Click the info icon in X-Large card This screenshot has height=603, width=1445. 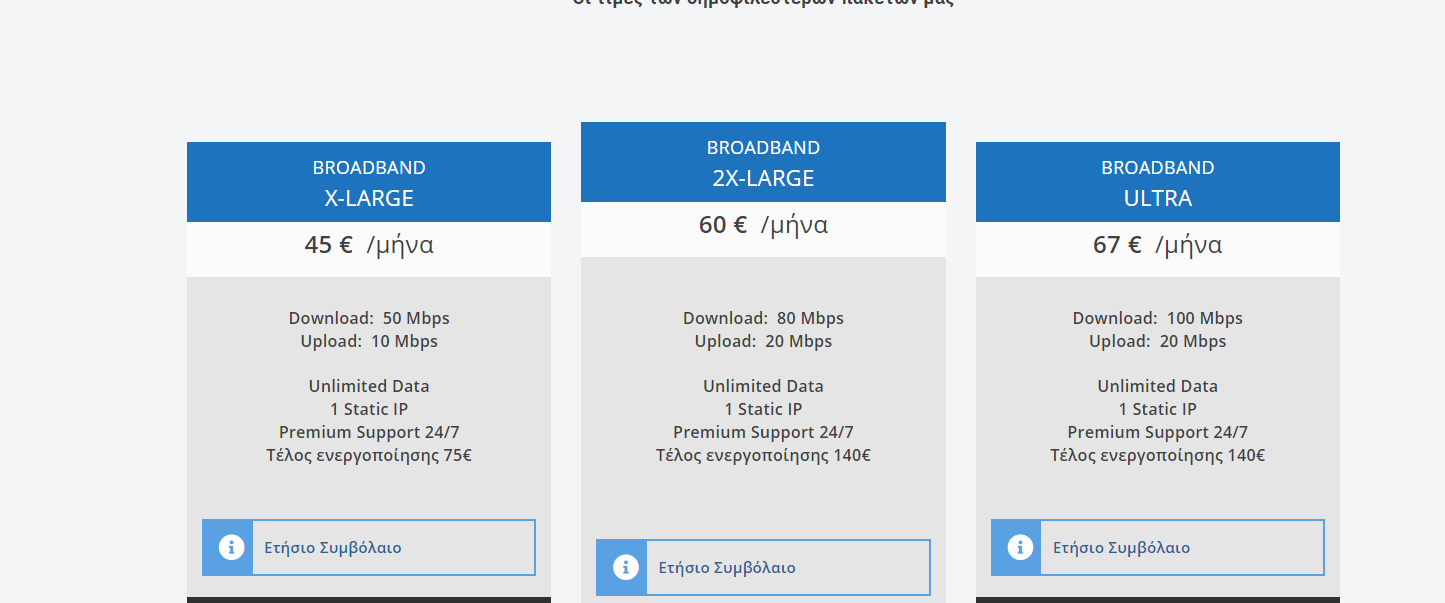(231, 547)
